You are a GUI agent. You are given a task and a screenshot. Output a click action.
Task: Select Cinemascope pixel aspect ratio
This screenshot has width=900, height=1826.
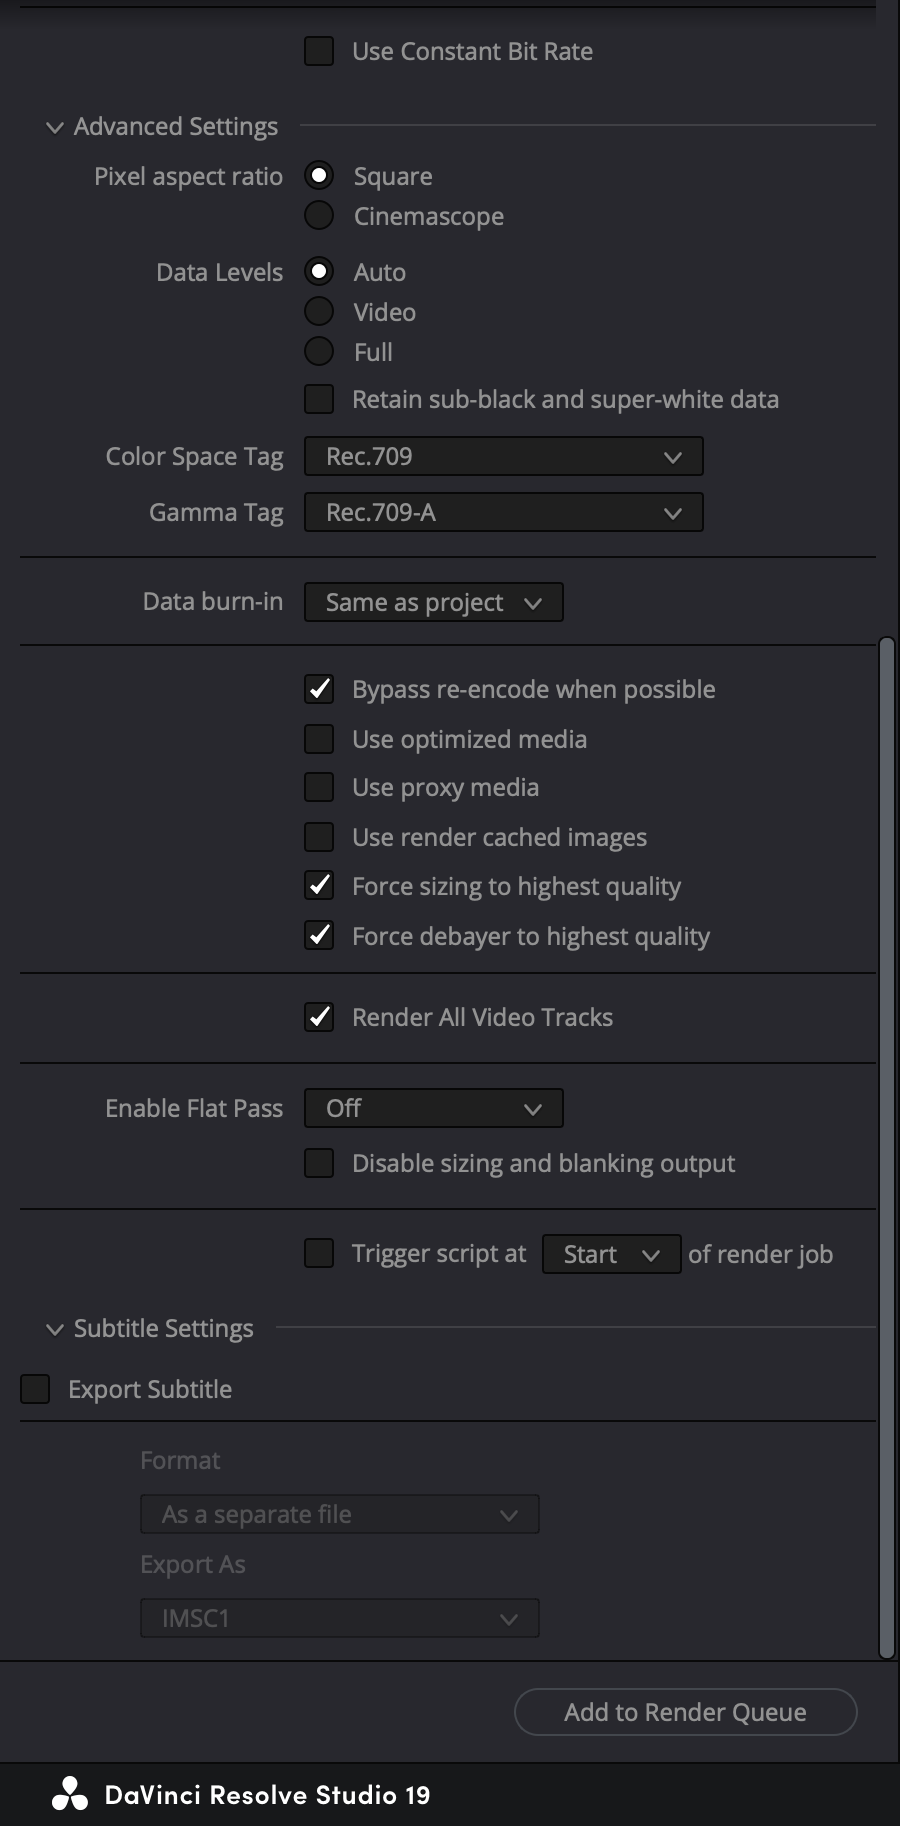318,215
